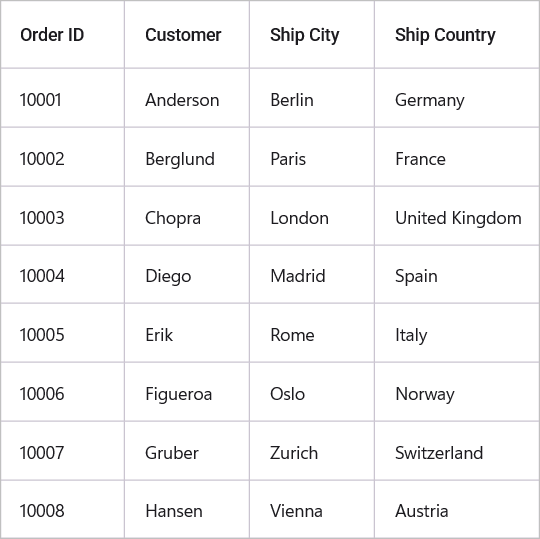Select the United Kingdom cell

[x=457, y=216]
